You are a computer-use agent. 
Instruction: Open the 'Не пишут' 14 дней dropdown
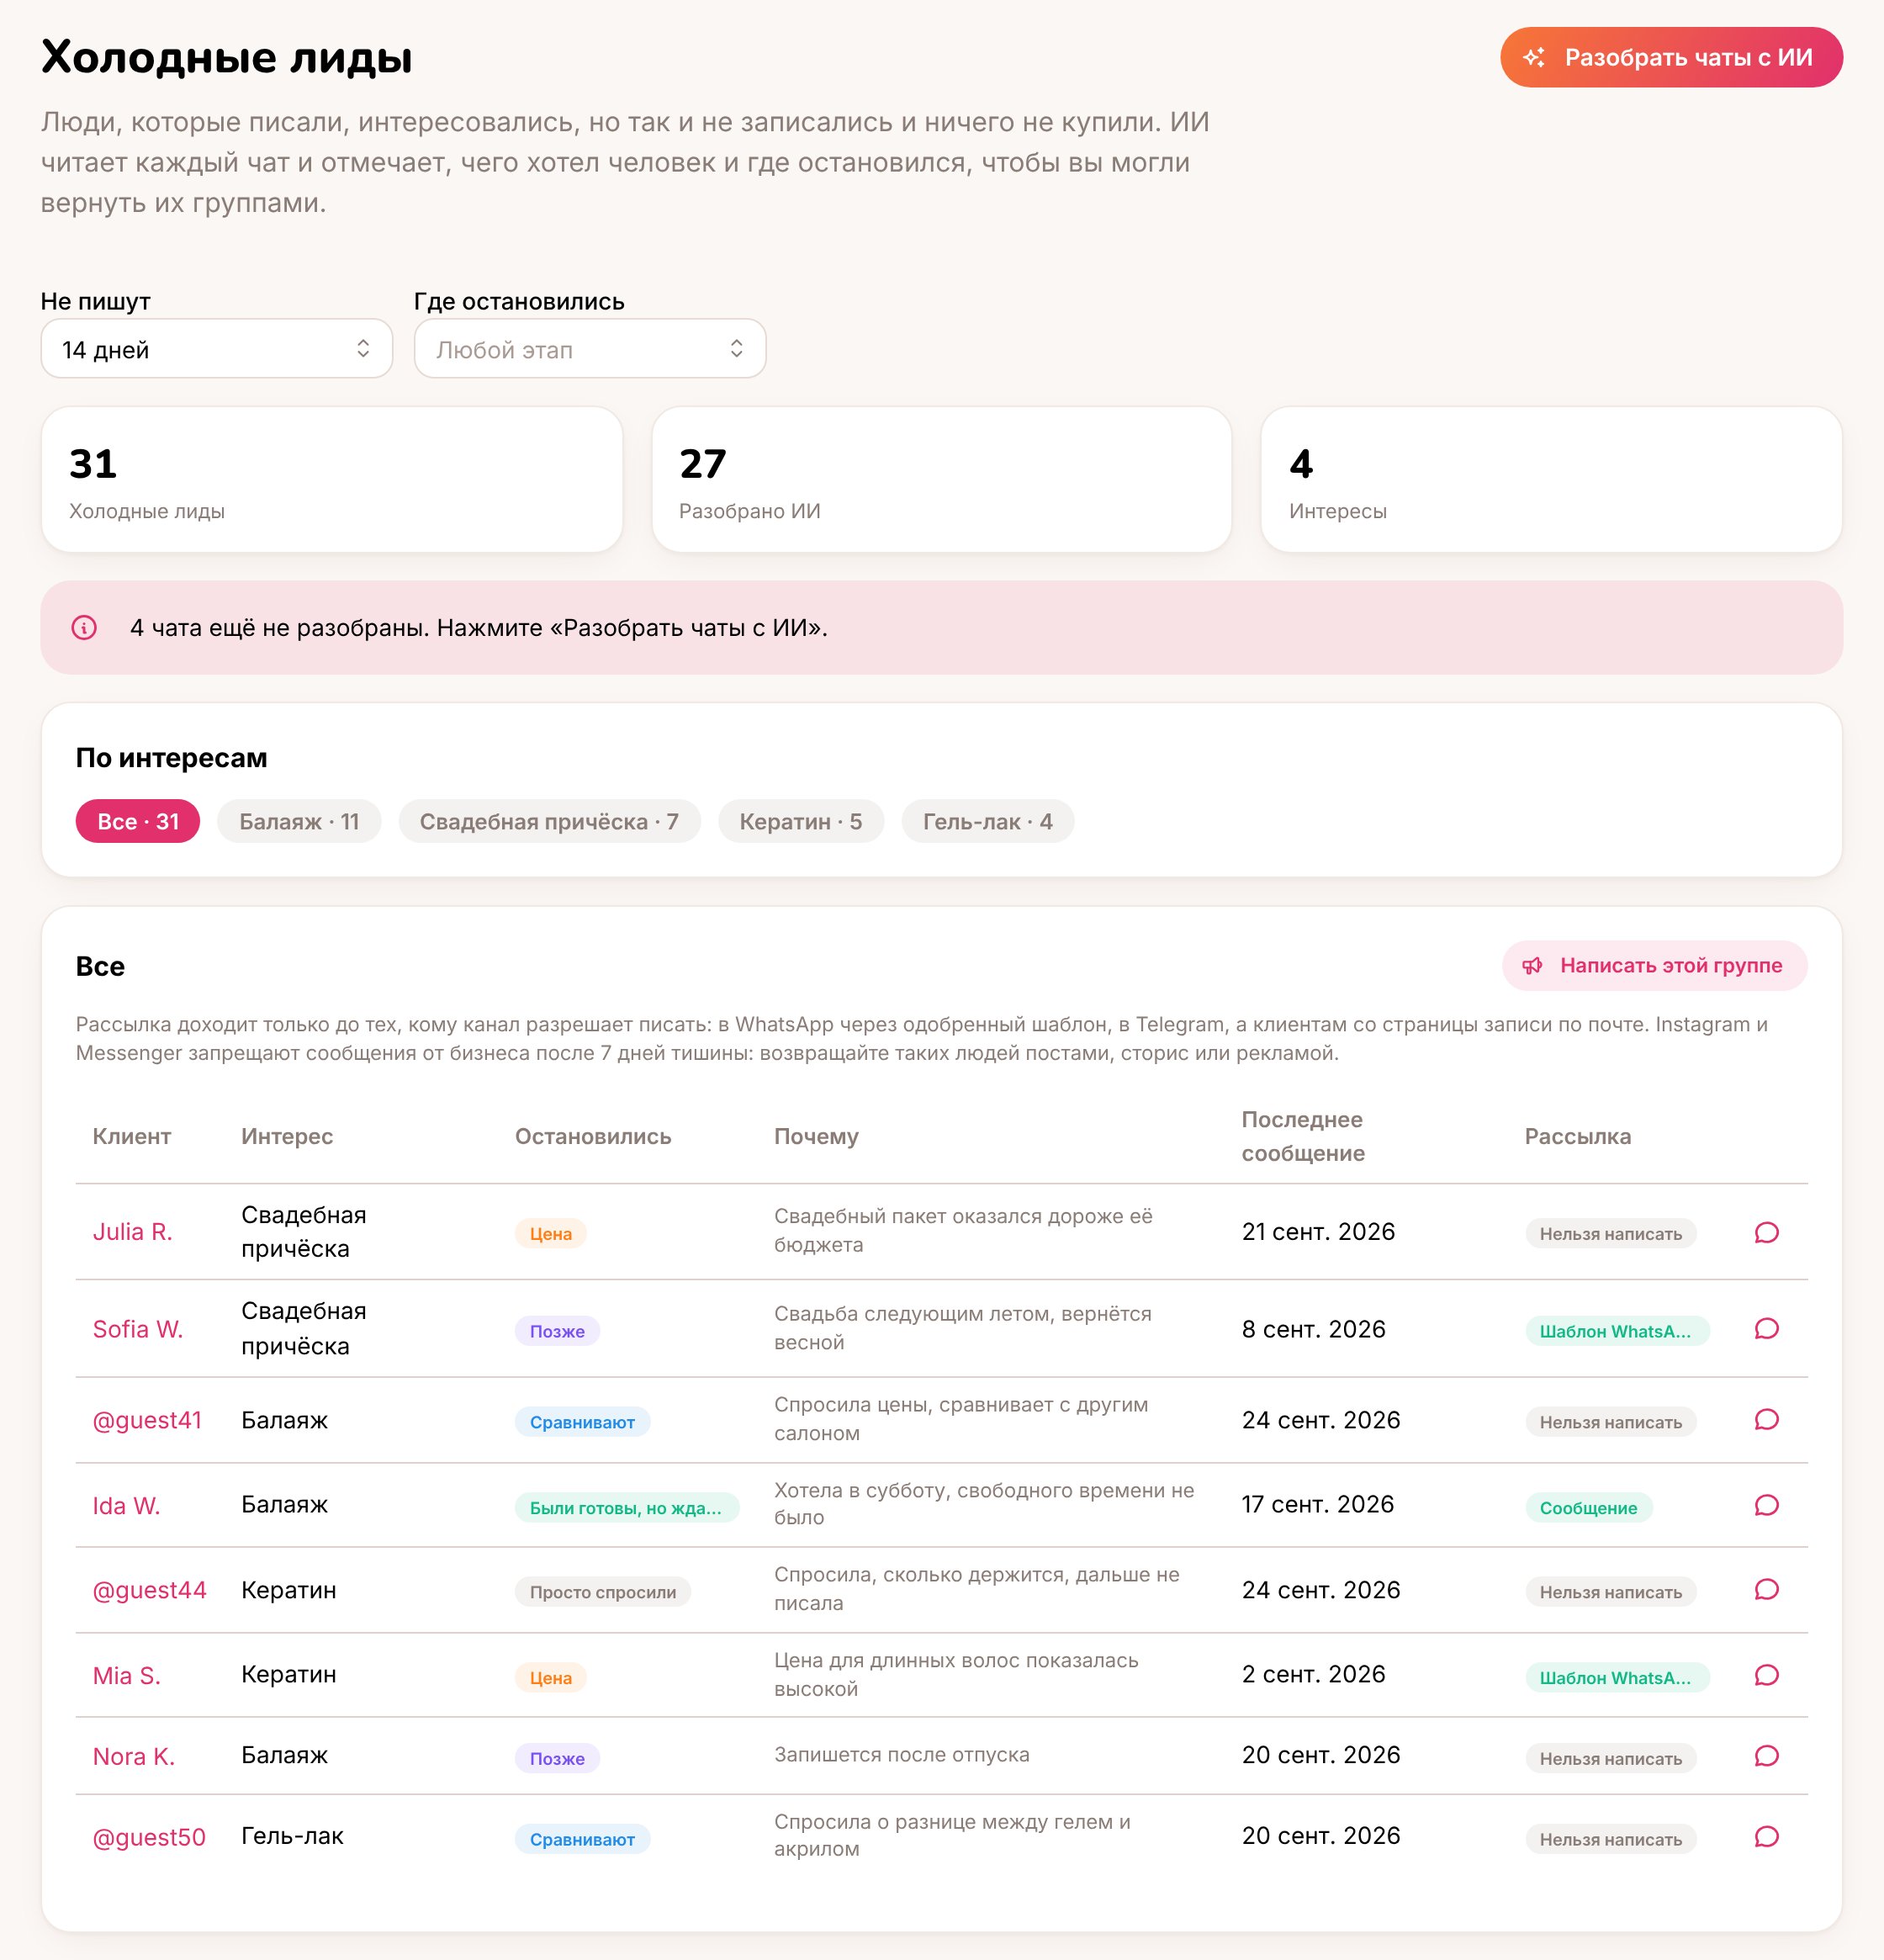coord(216,349)
